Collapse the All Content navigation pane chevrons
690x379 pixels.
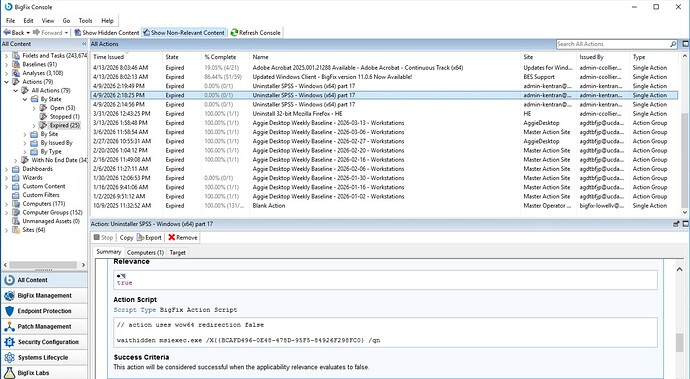[x=84, y=44]
